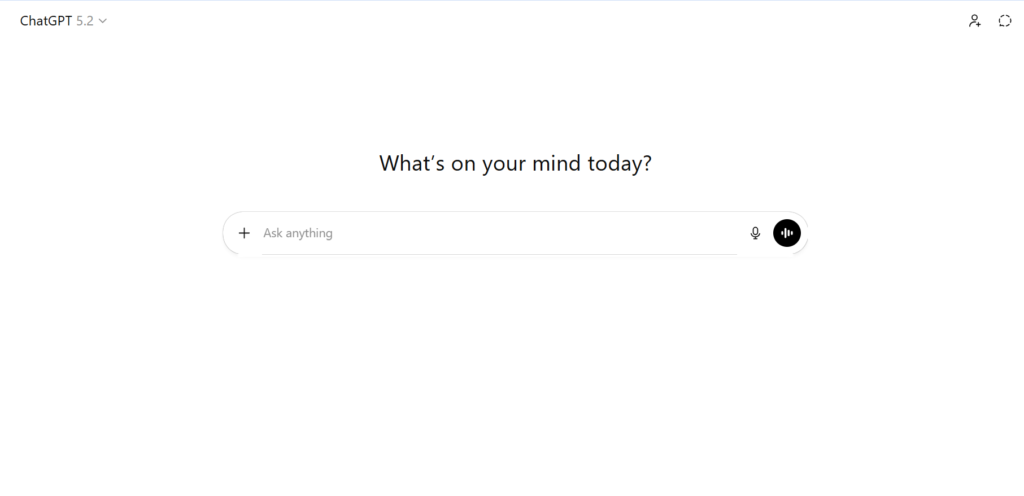Dictate a message using the mic icon
This screenshot has height=496, width=1024.
[x=755, y=233]
